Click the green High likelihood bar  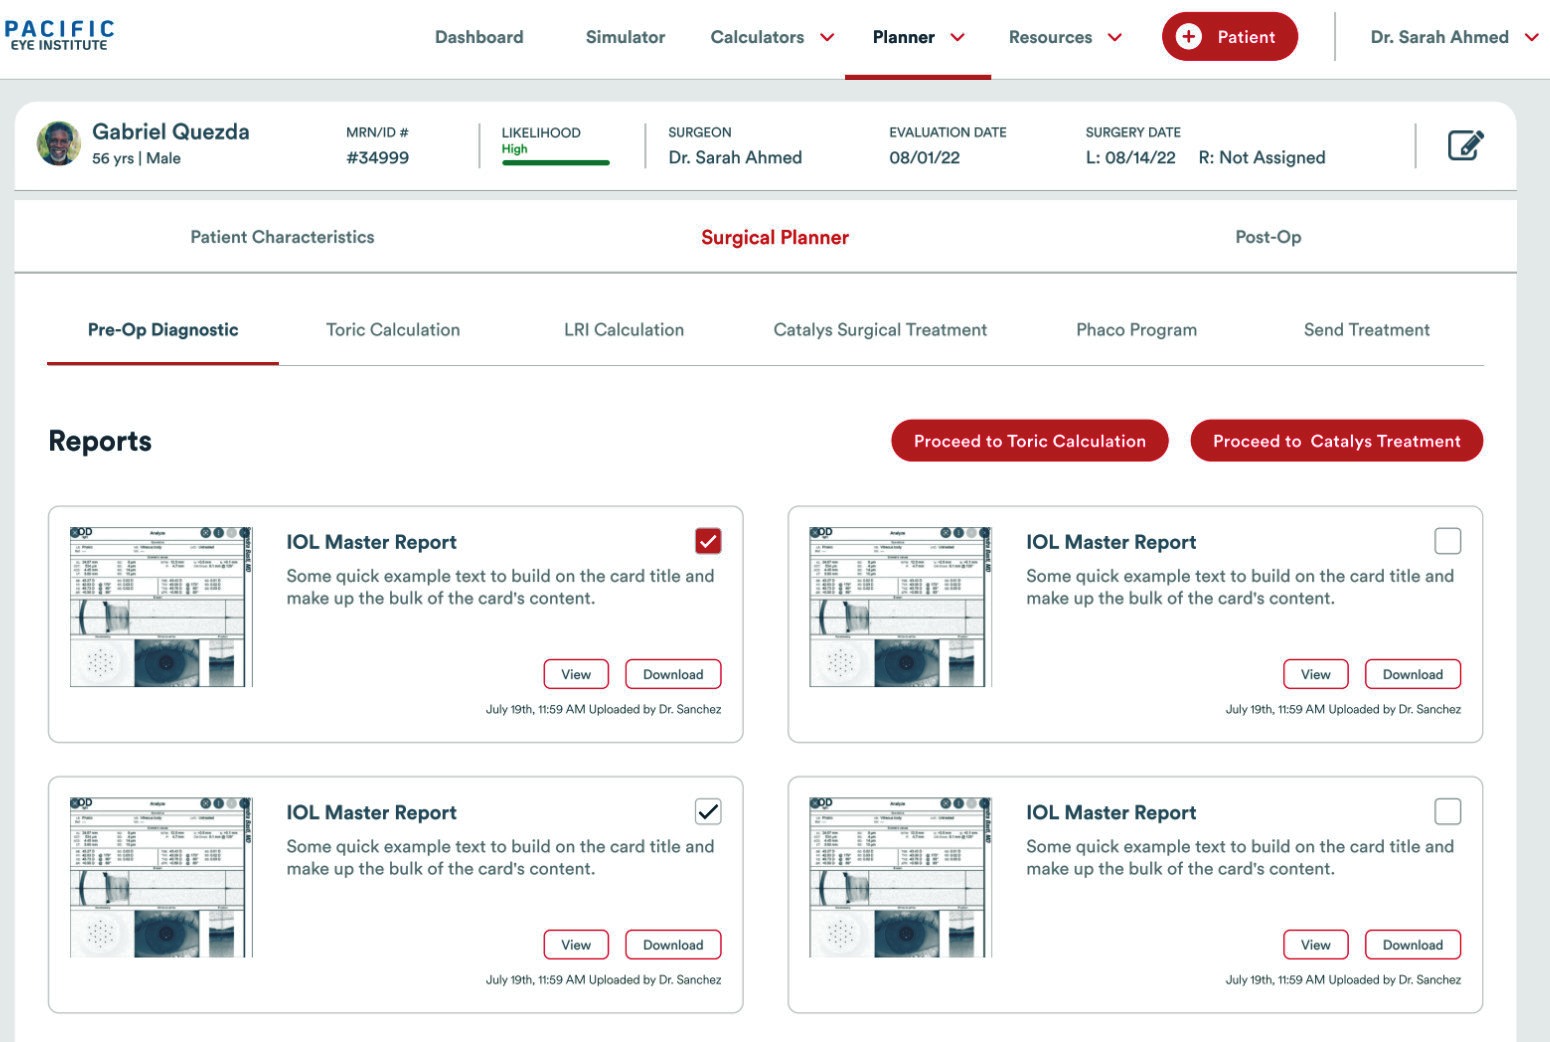click(555, 162)
